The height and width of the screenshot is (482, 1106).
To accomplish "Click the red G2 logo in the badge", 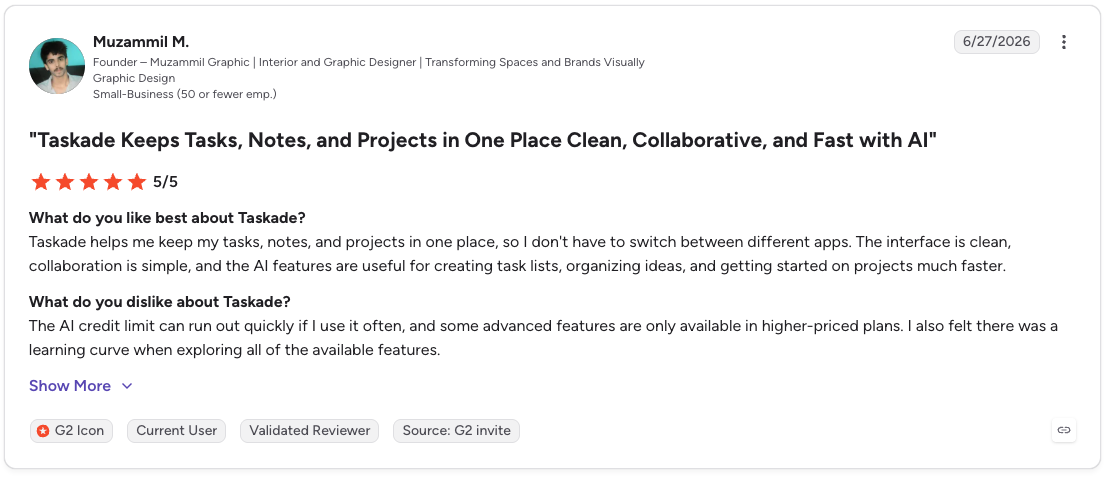I will [x=43, y=430].
